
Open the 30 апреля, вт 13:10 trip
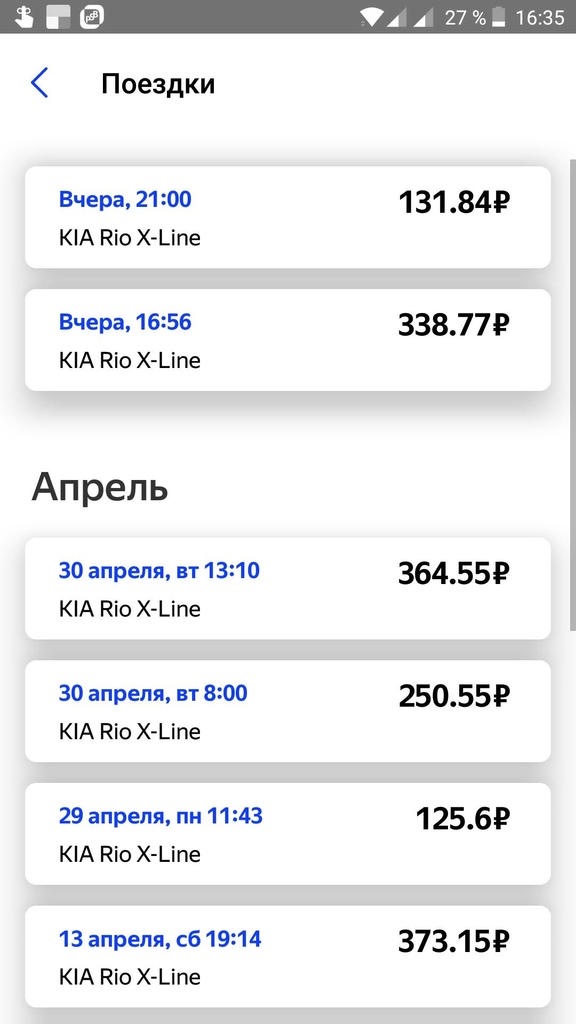tap(288, 588)
